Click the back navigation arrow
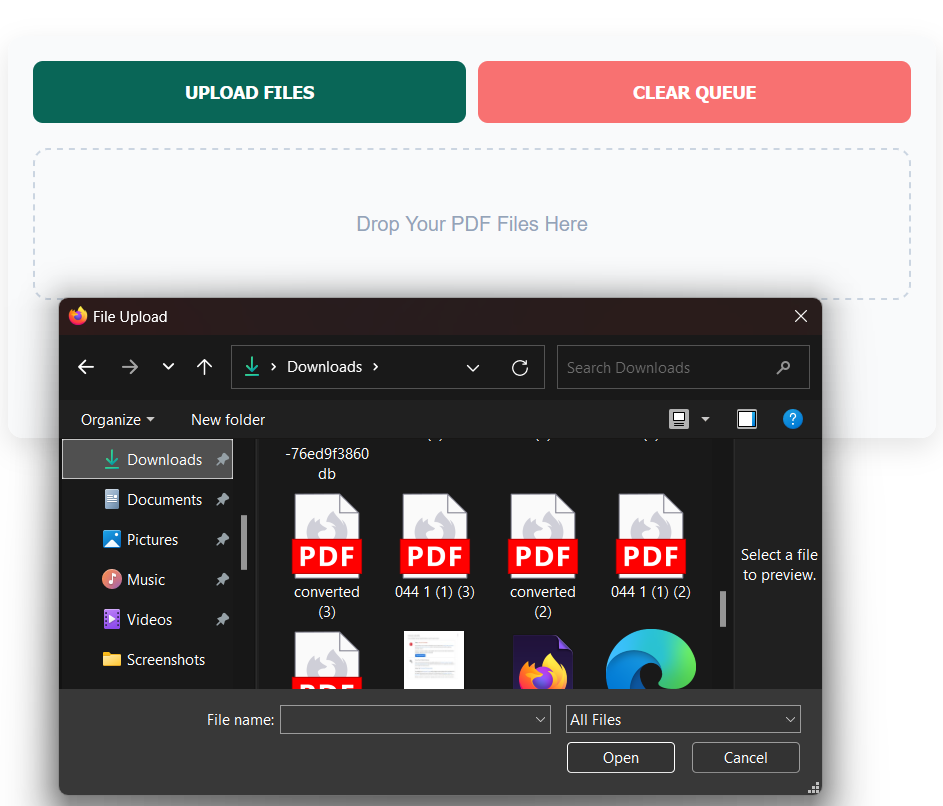943x806 pixels. coord(86,367)
